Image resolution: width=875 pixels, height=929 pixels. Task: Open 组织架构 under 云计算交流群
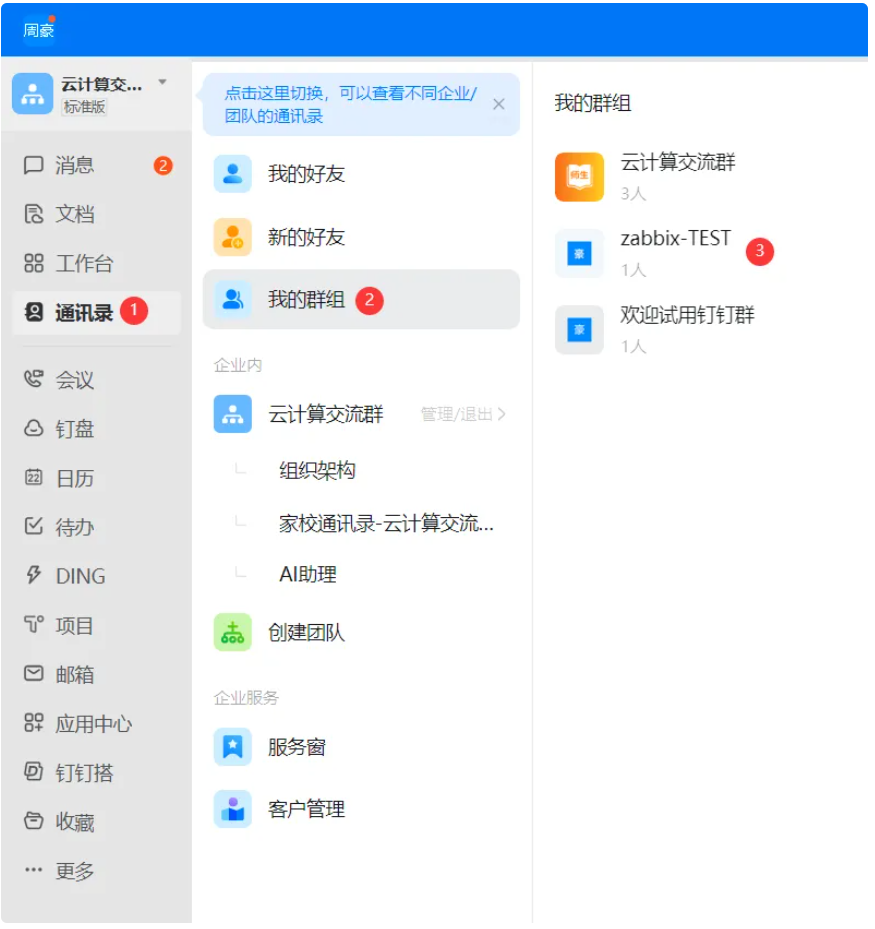coord(317,471)
